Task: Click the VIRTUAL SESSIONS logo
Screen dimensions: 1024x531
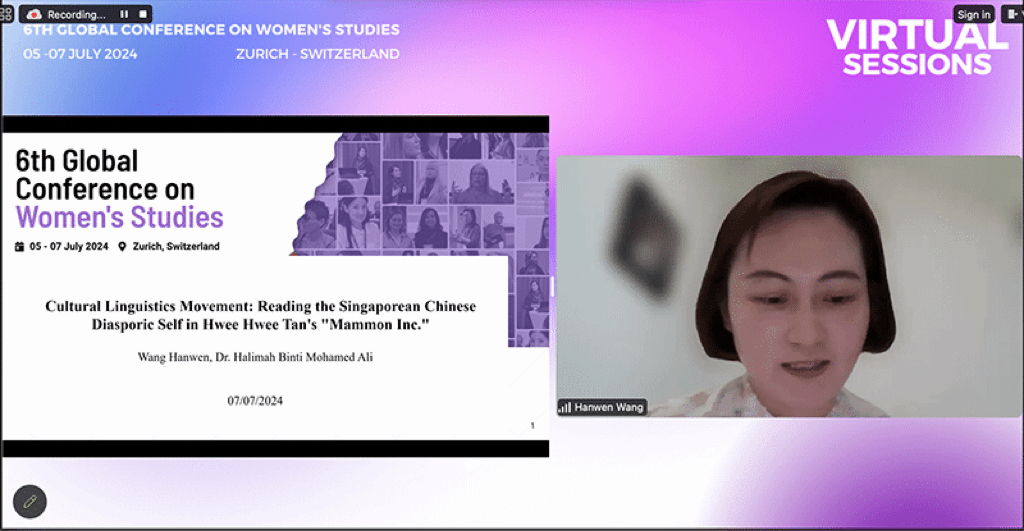Action: (x=916, y=48)
